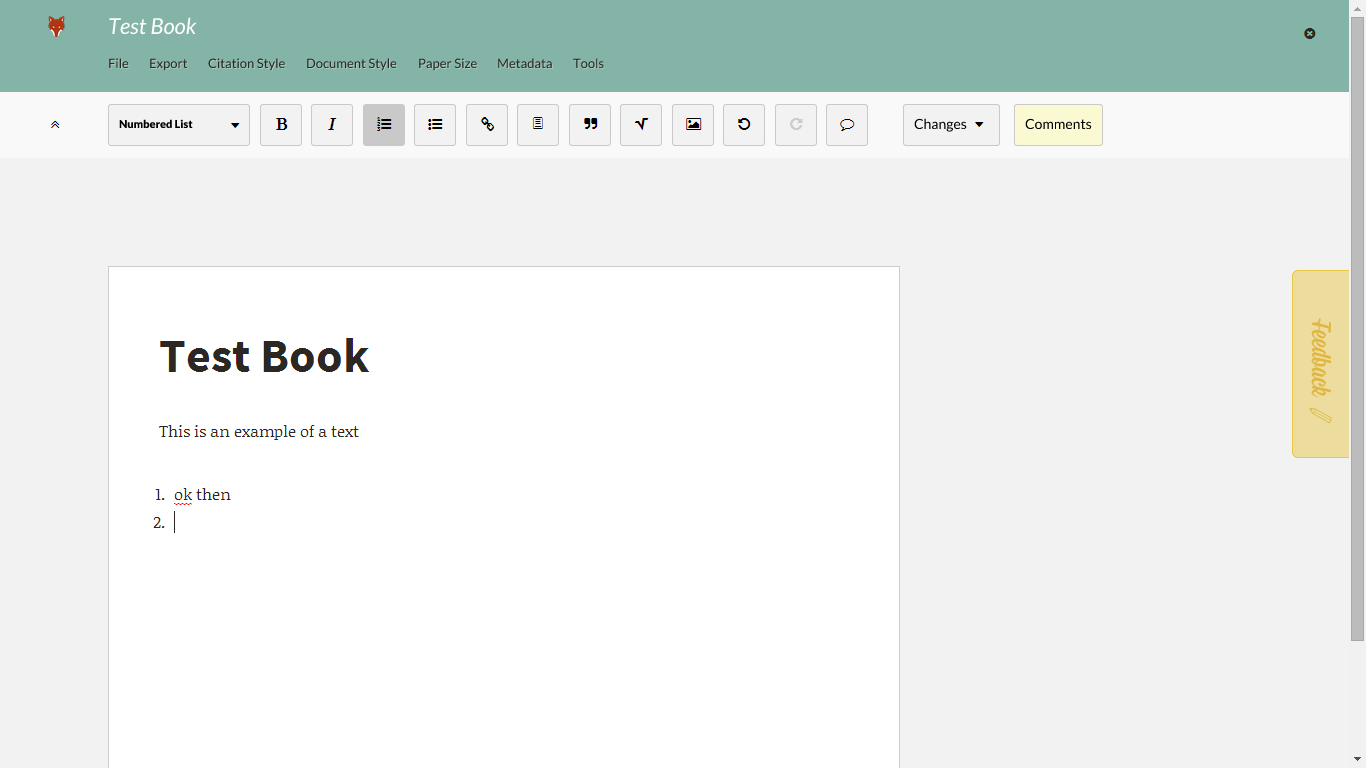The width and height of the screenshot is (1366, 768).
Task: Insert a citation with quote icon
Action: point(590,125)
